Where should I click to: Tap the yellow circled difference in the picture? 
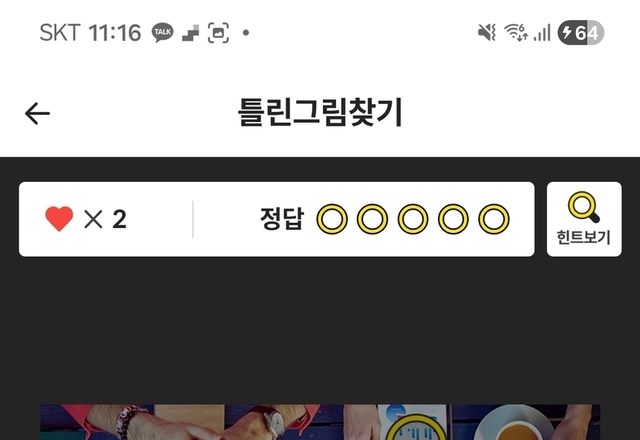(x=415, y=427)
